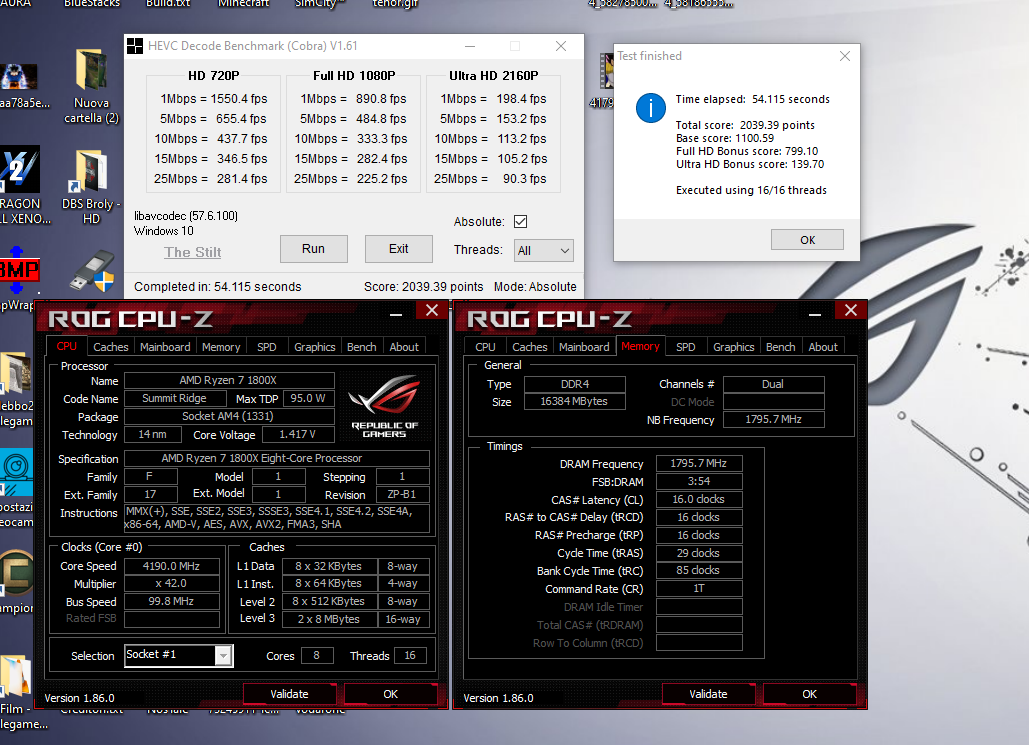Select Bench tab in right CPU-Z window
The width and height of the screenshot is (1029, 745).
coord(780,347)
